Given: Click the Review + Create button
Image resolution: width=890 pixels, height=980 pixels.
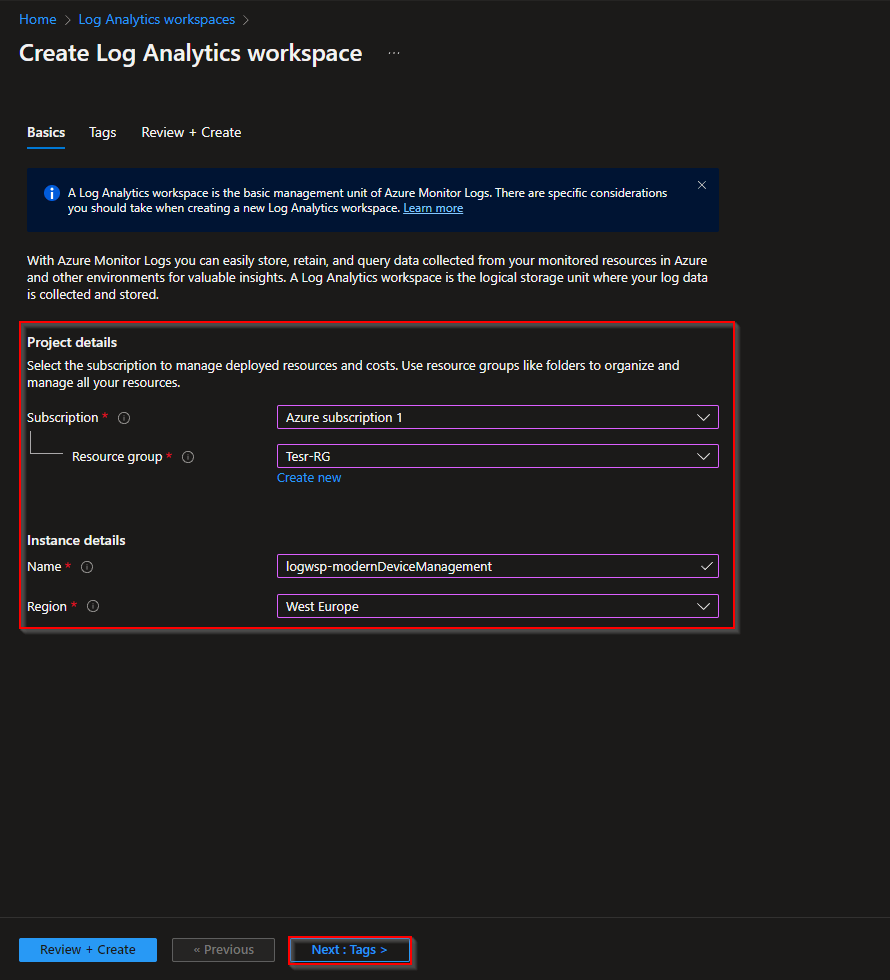Looking at the screenshot, I should click(x=88, y=950).
